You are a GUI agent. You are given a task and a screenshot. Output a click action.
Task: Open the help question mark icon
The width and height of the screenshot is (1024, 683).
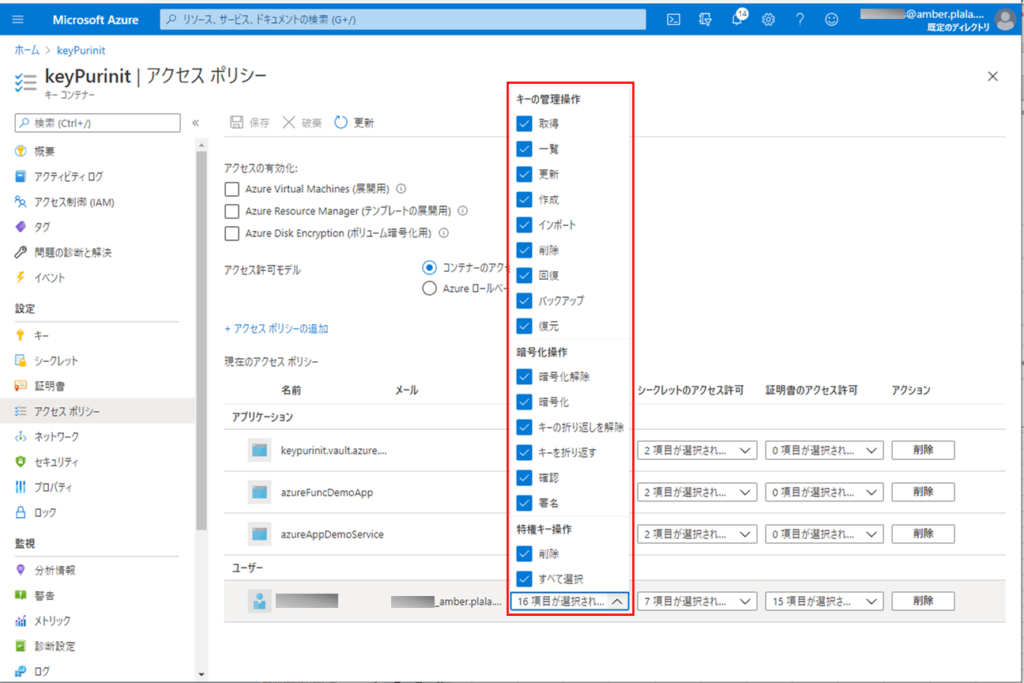pos(800,20)
